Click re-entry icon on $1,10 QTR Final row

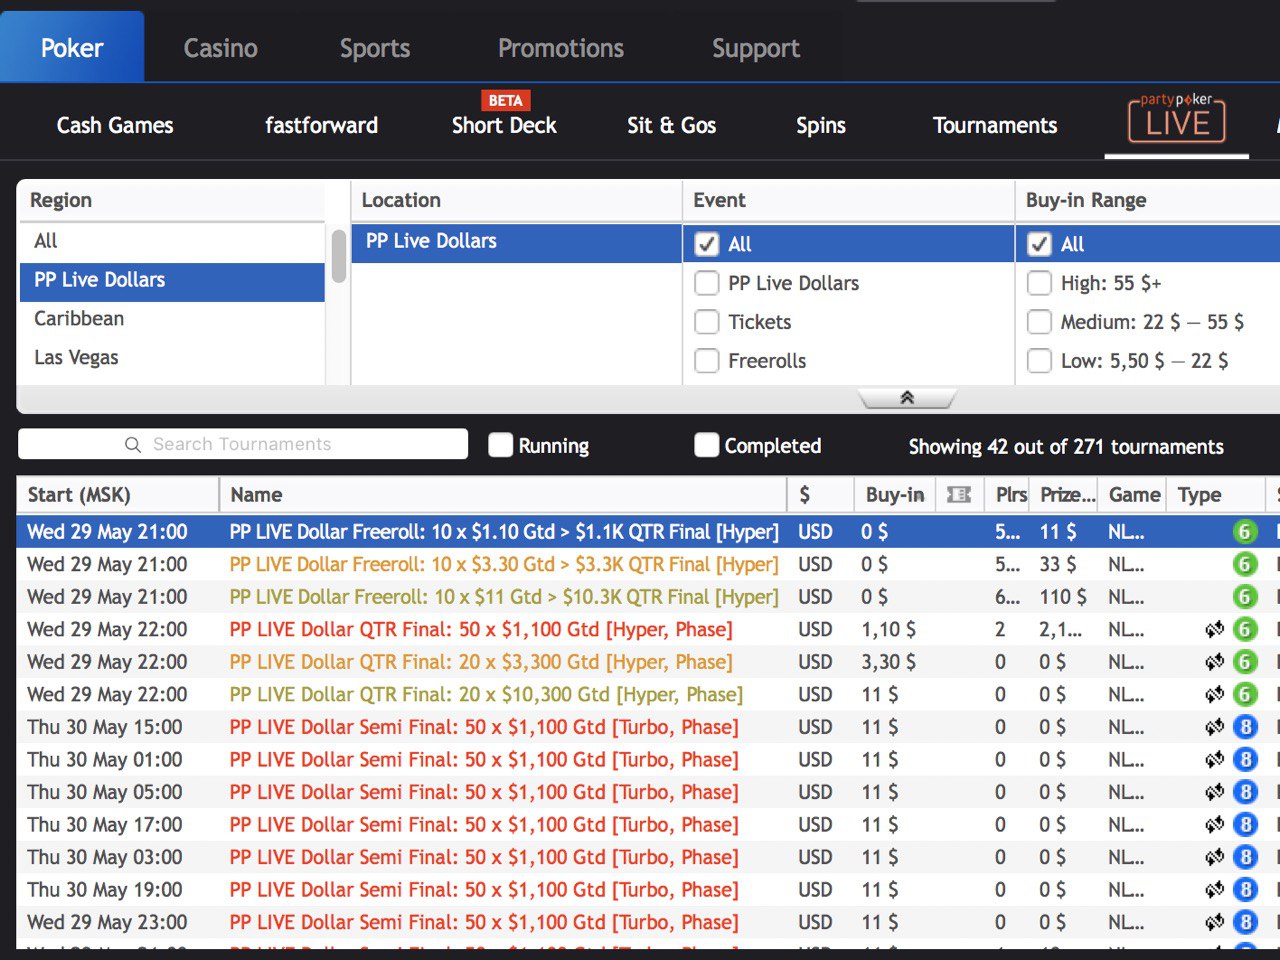[x=1214, y=630]
